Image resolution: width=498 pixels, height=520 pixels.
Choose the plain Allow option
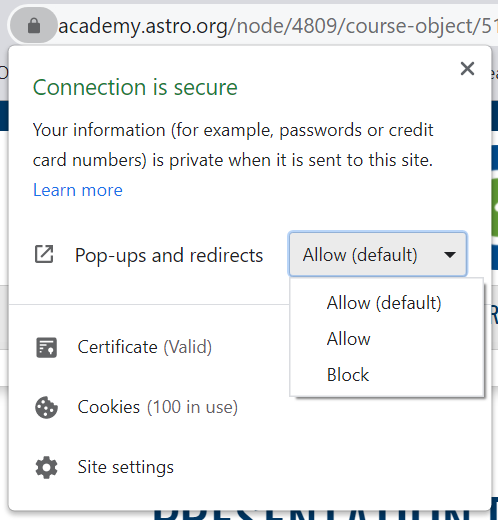[x=349, y=339]
